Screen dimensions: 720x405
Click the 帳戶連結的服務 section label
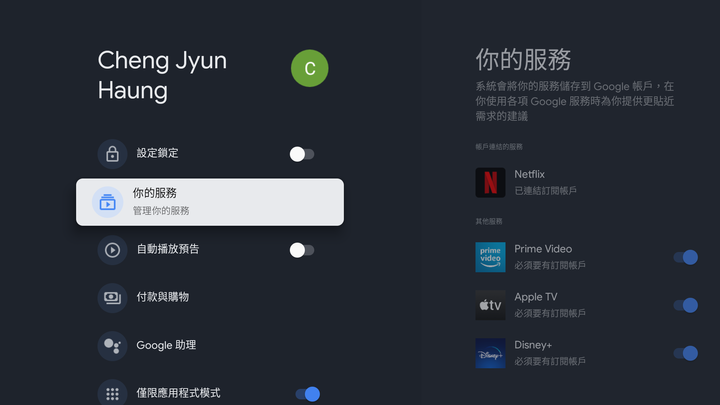(x=499, y=147)
